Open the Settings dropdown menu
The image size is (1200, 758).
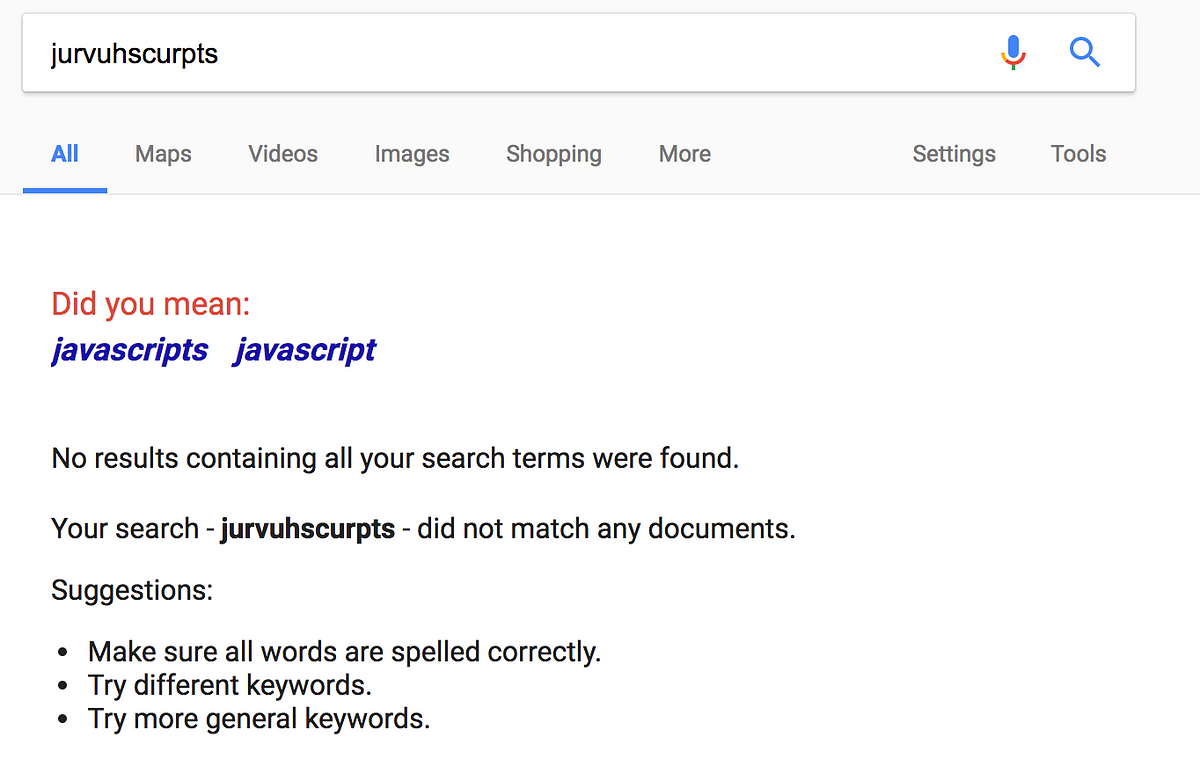point(954,154)
